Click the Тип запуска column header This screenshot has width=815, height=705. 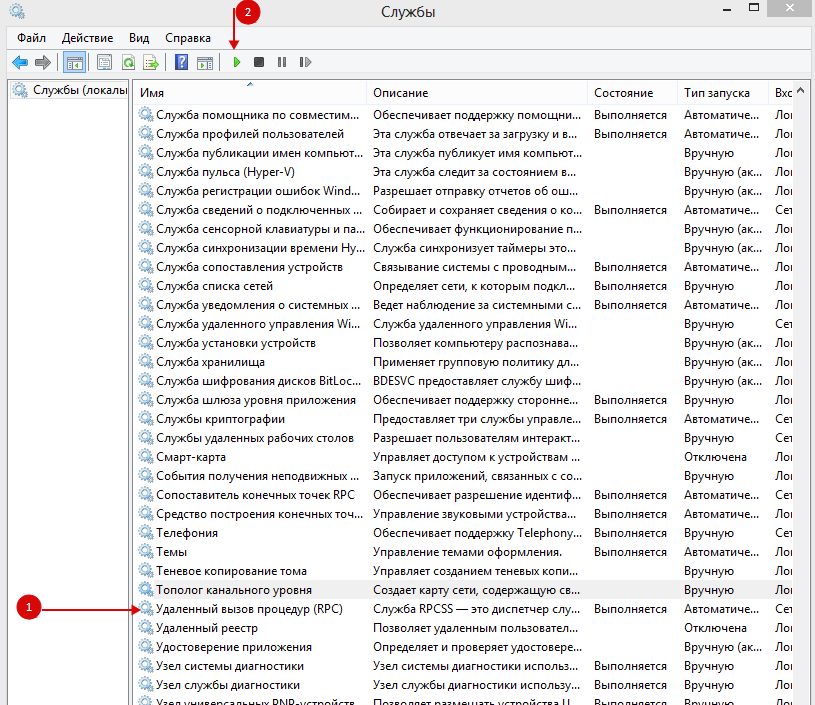pos(716,92)
